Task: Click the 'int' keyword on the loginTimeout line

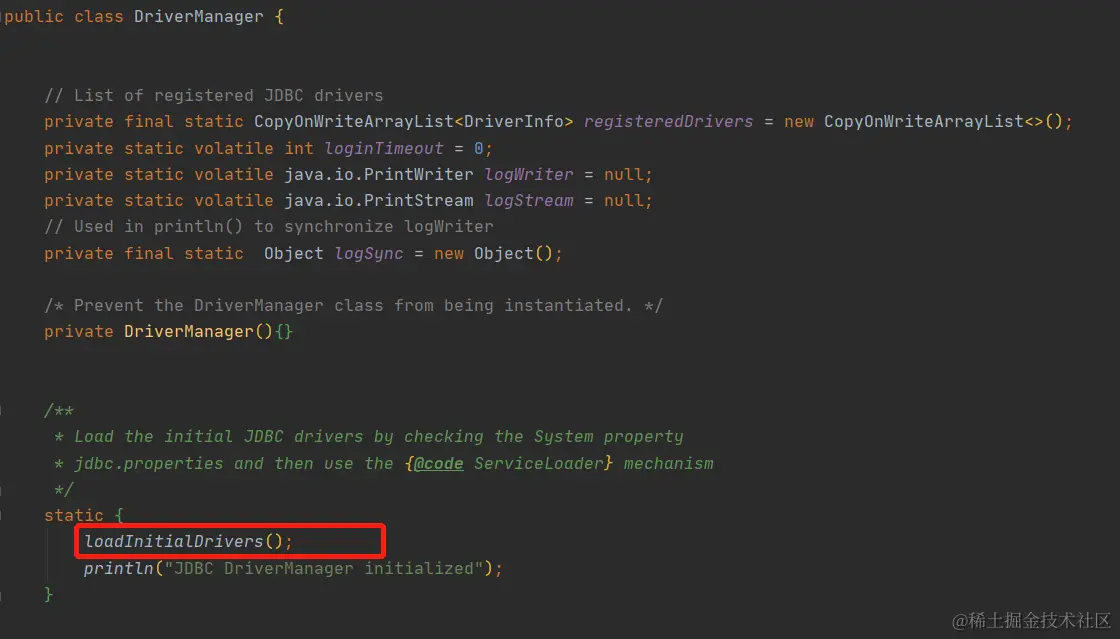Action: click(299, 149)
